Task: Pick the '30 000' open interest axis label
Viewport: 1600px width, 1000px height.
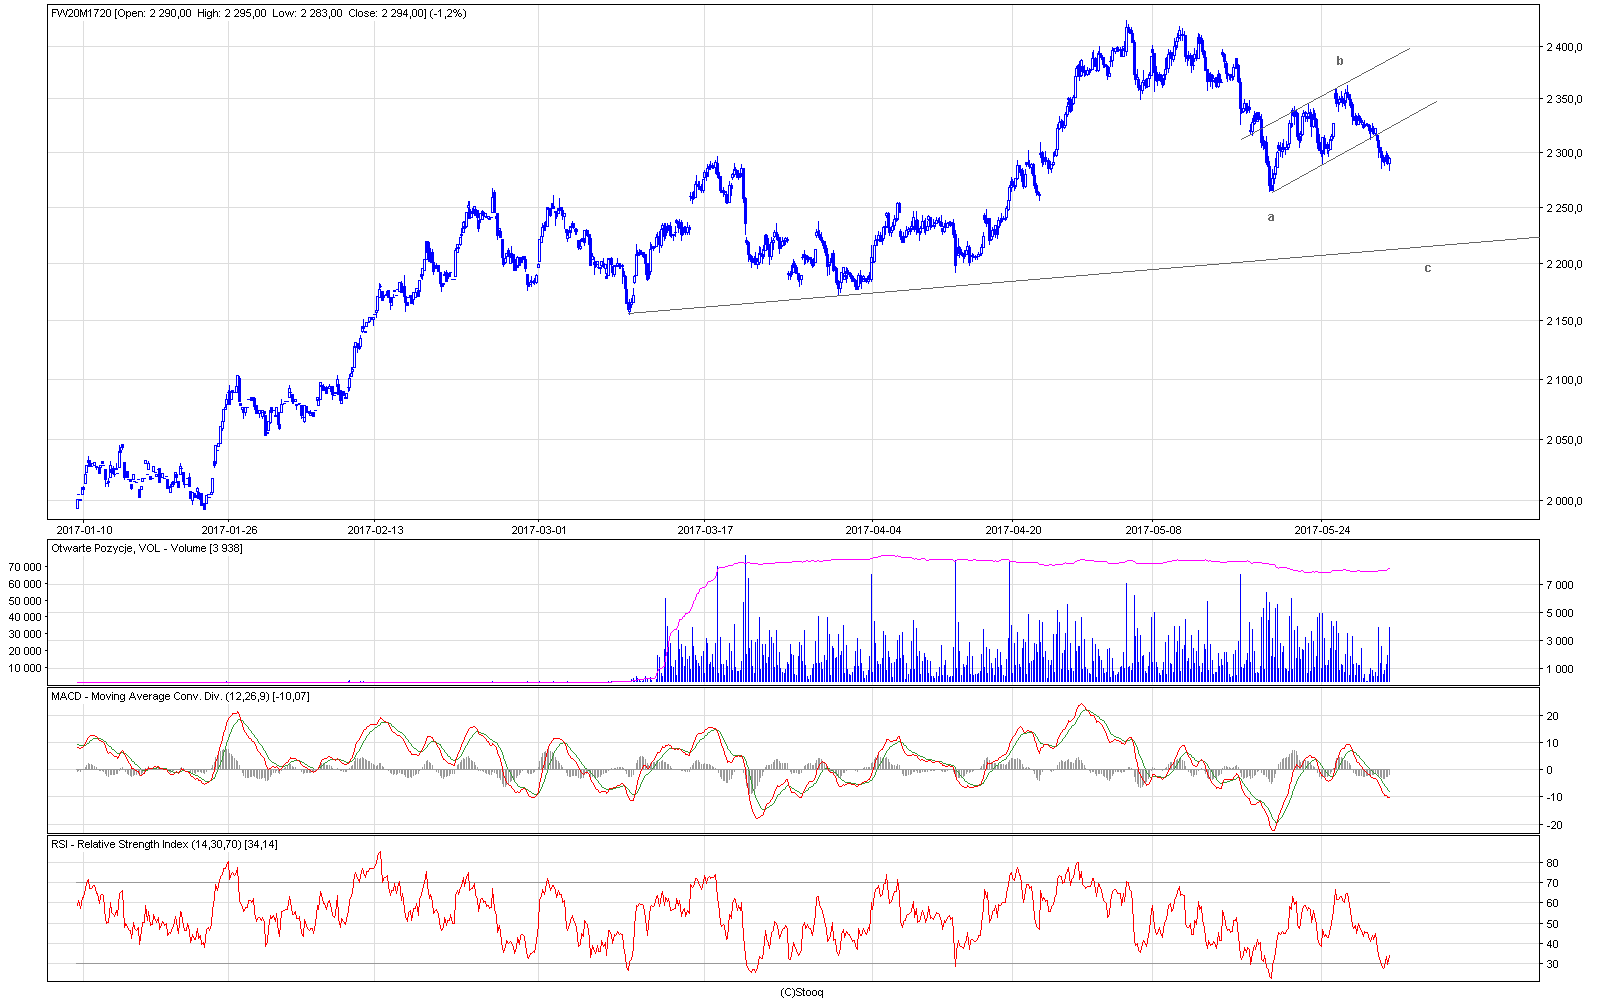Action: (x=24, y=634)
